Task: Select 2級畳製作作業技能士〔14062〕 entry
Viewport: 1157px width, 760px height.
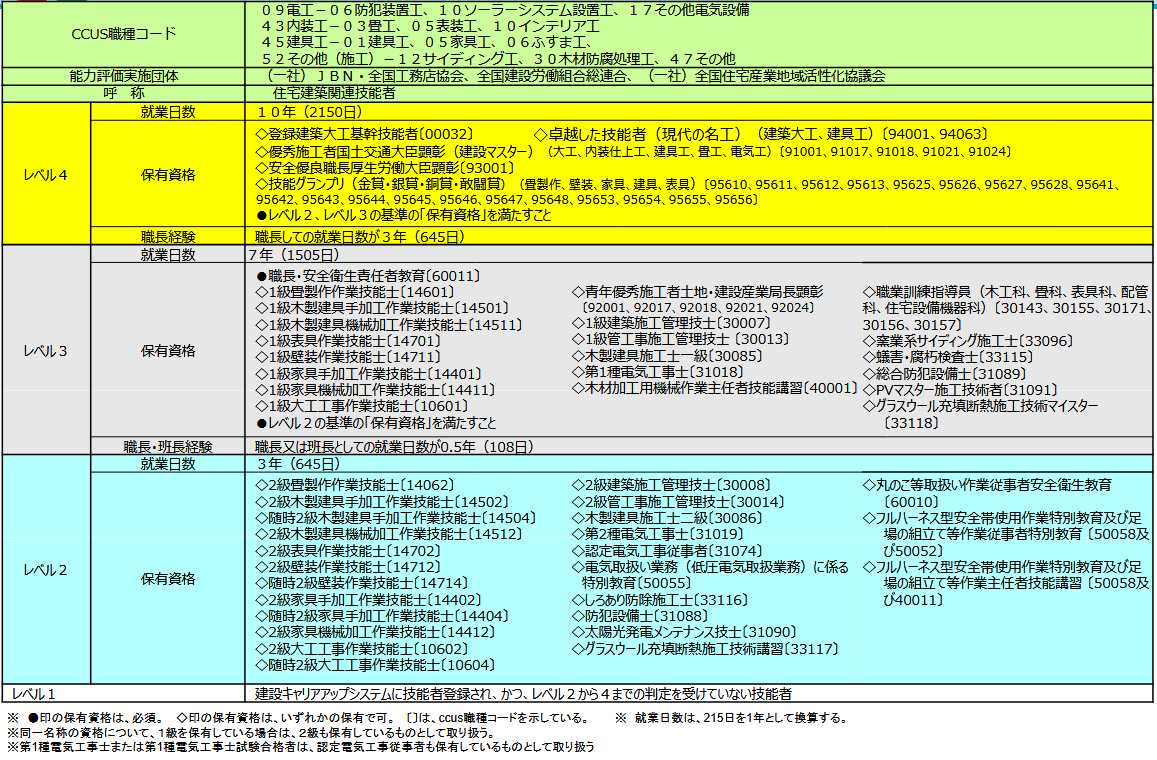Action: 355,485
